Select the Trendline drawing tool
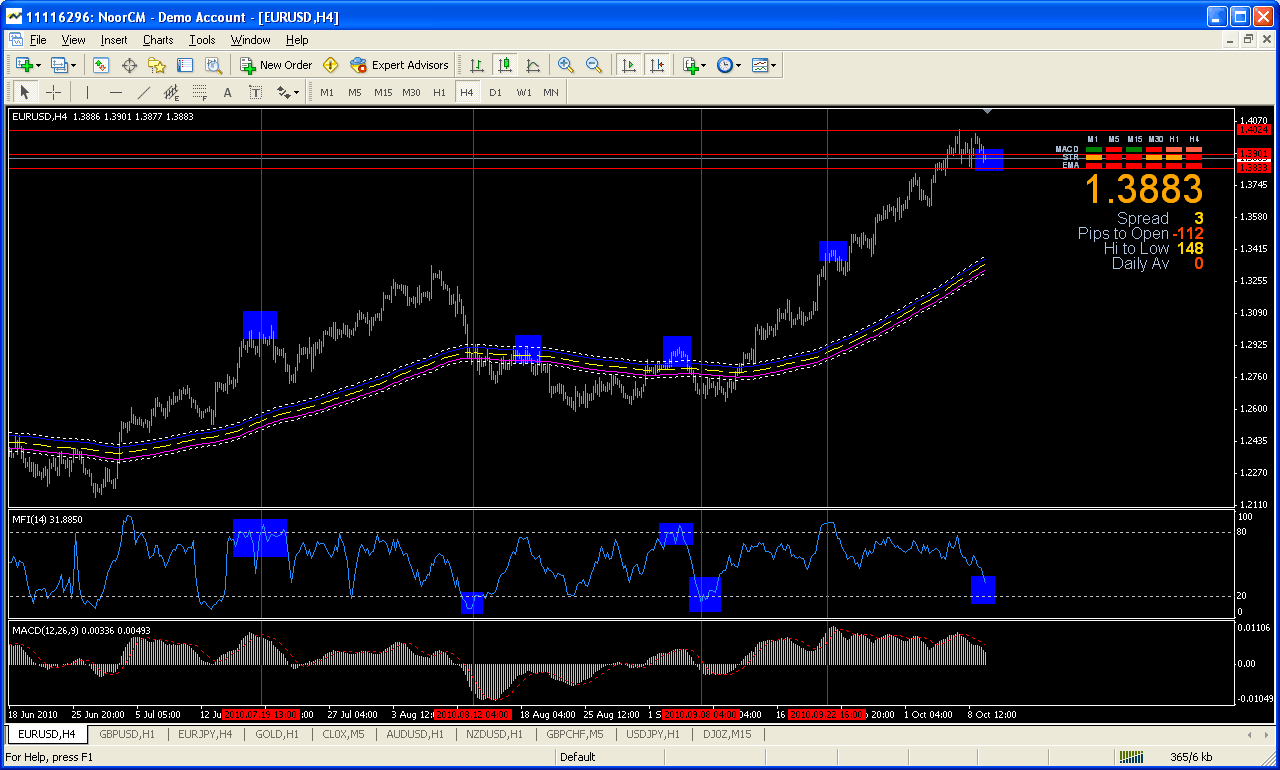 tap(143, 92)
